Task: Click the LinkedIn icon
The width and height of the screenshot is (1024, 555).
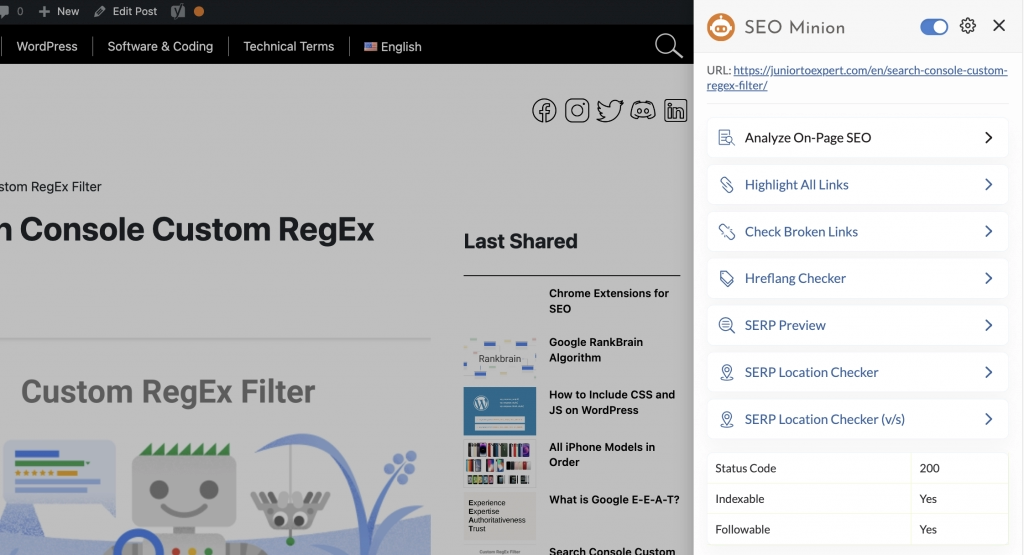Action: pyautogui.click(x=675, y=111)
